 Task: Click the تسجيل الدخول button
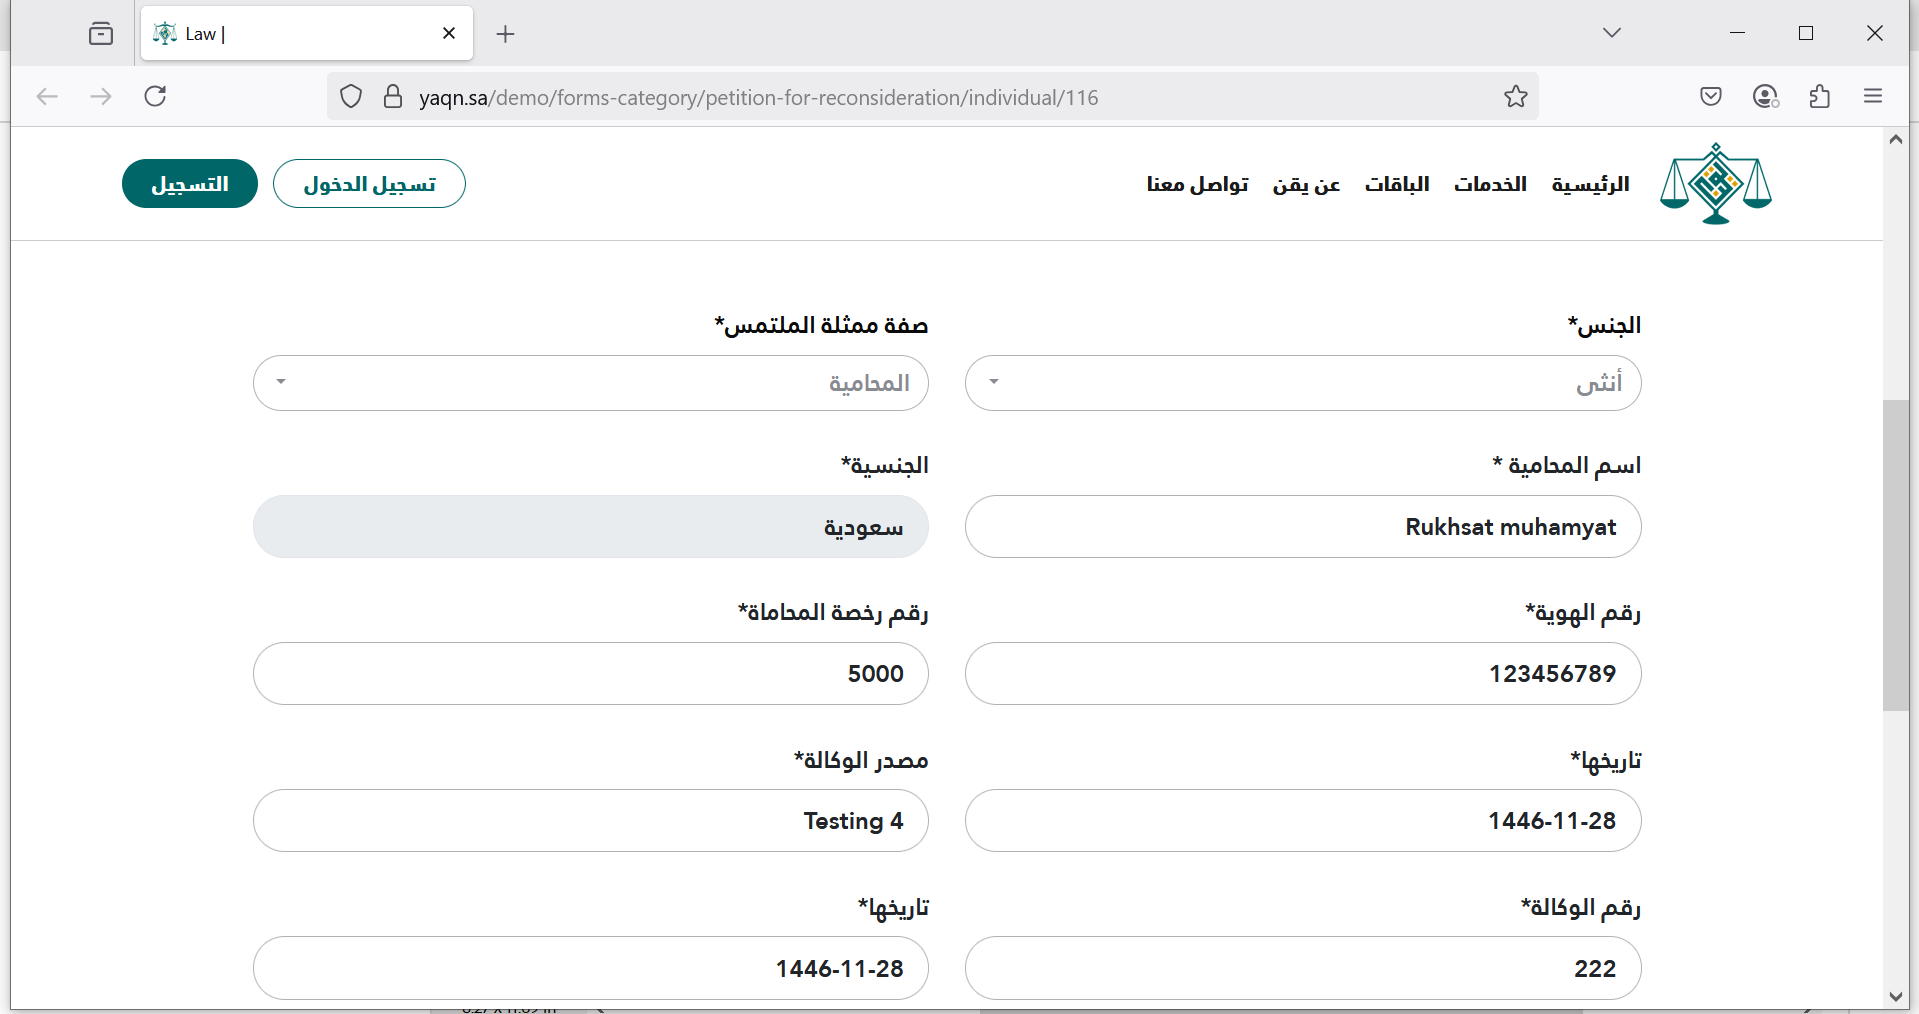[x=369, y=184]
